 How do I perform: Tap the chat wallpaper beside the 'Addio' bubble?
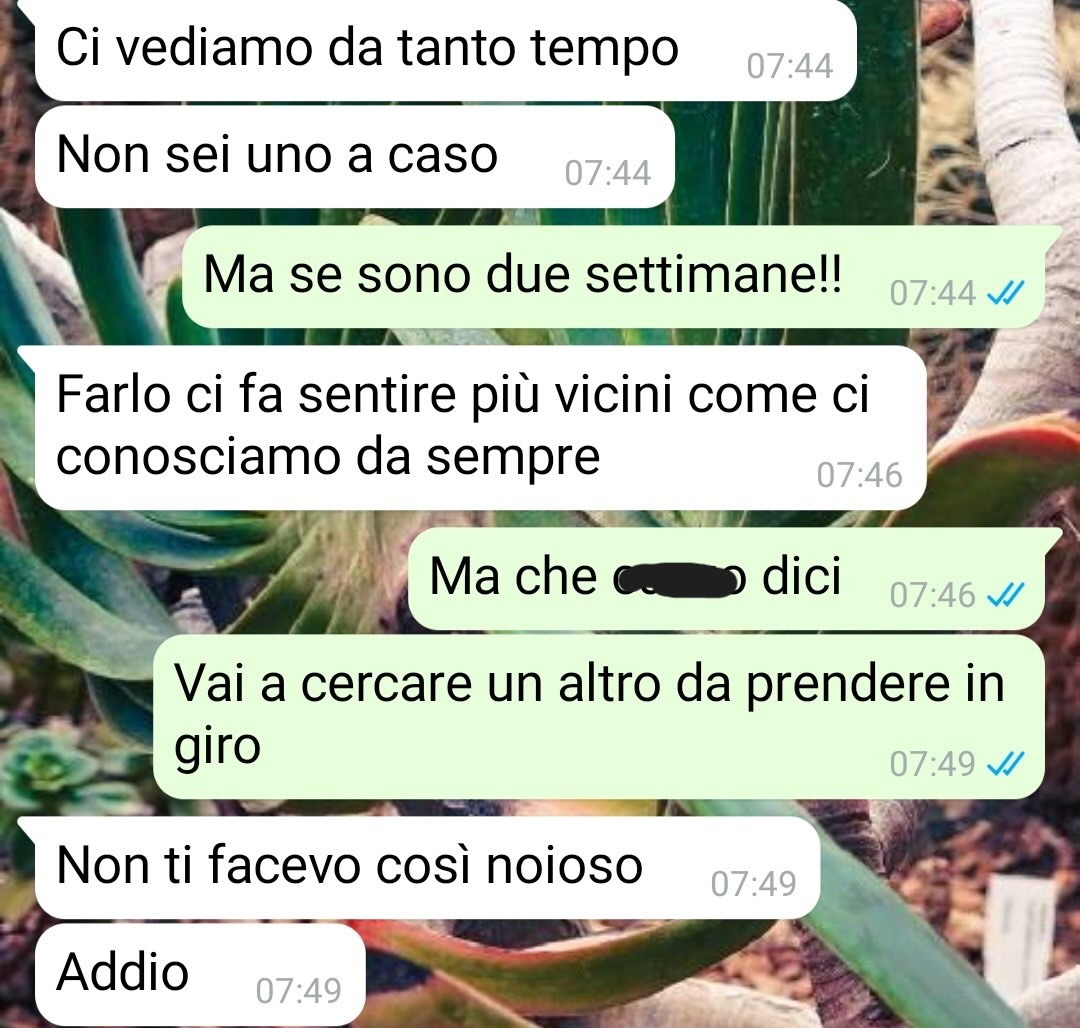(x=689, y=978)
